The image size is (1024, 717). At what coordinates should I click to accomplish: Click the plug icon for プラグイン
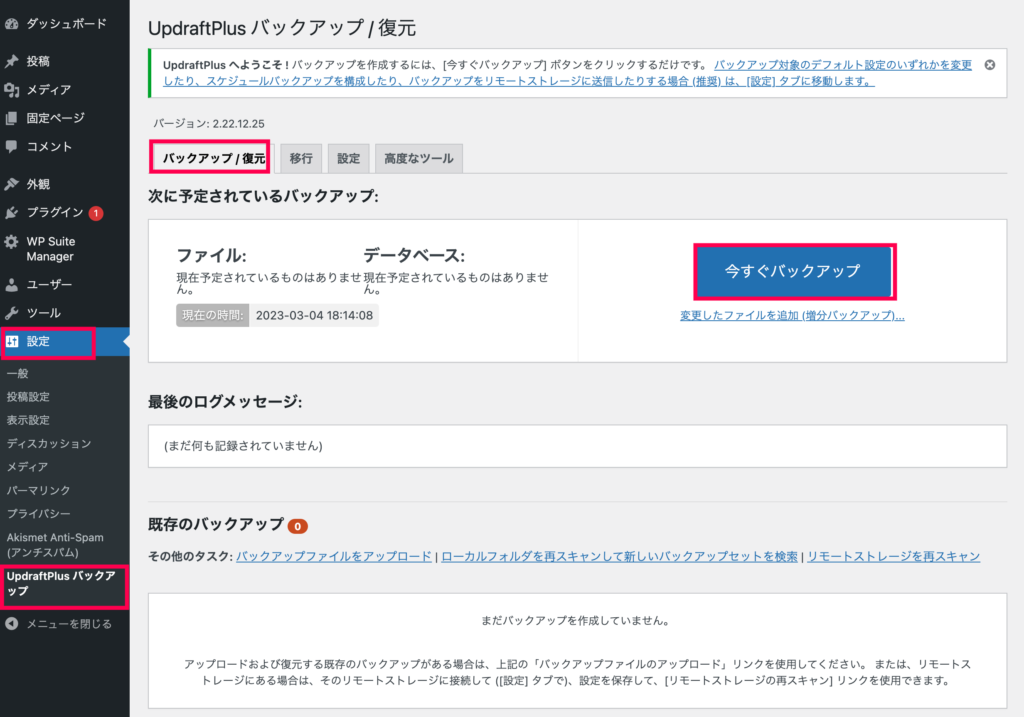pos(12,213)
